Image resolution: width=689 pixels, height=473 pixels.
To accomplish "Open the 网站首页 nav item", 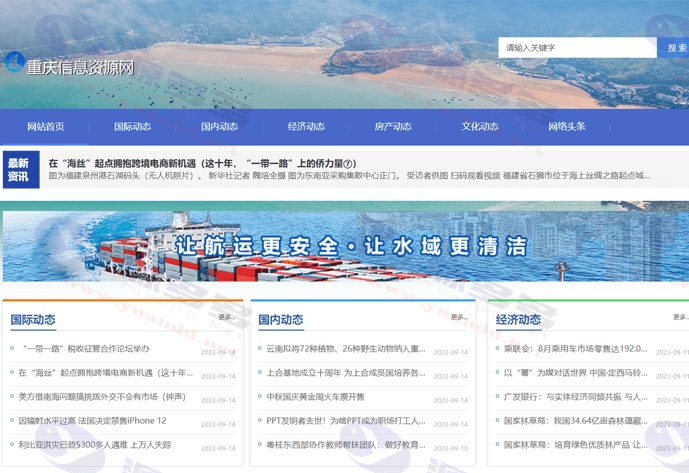I will point(45,127).
